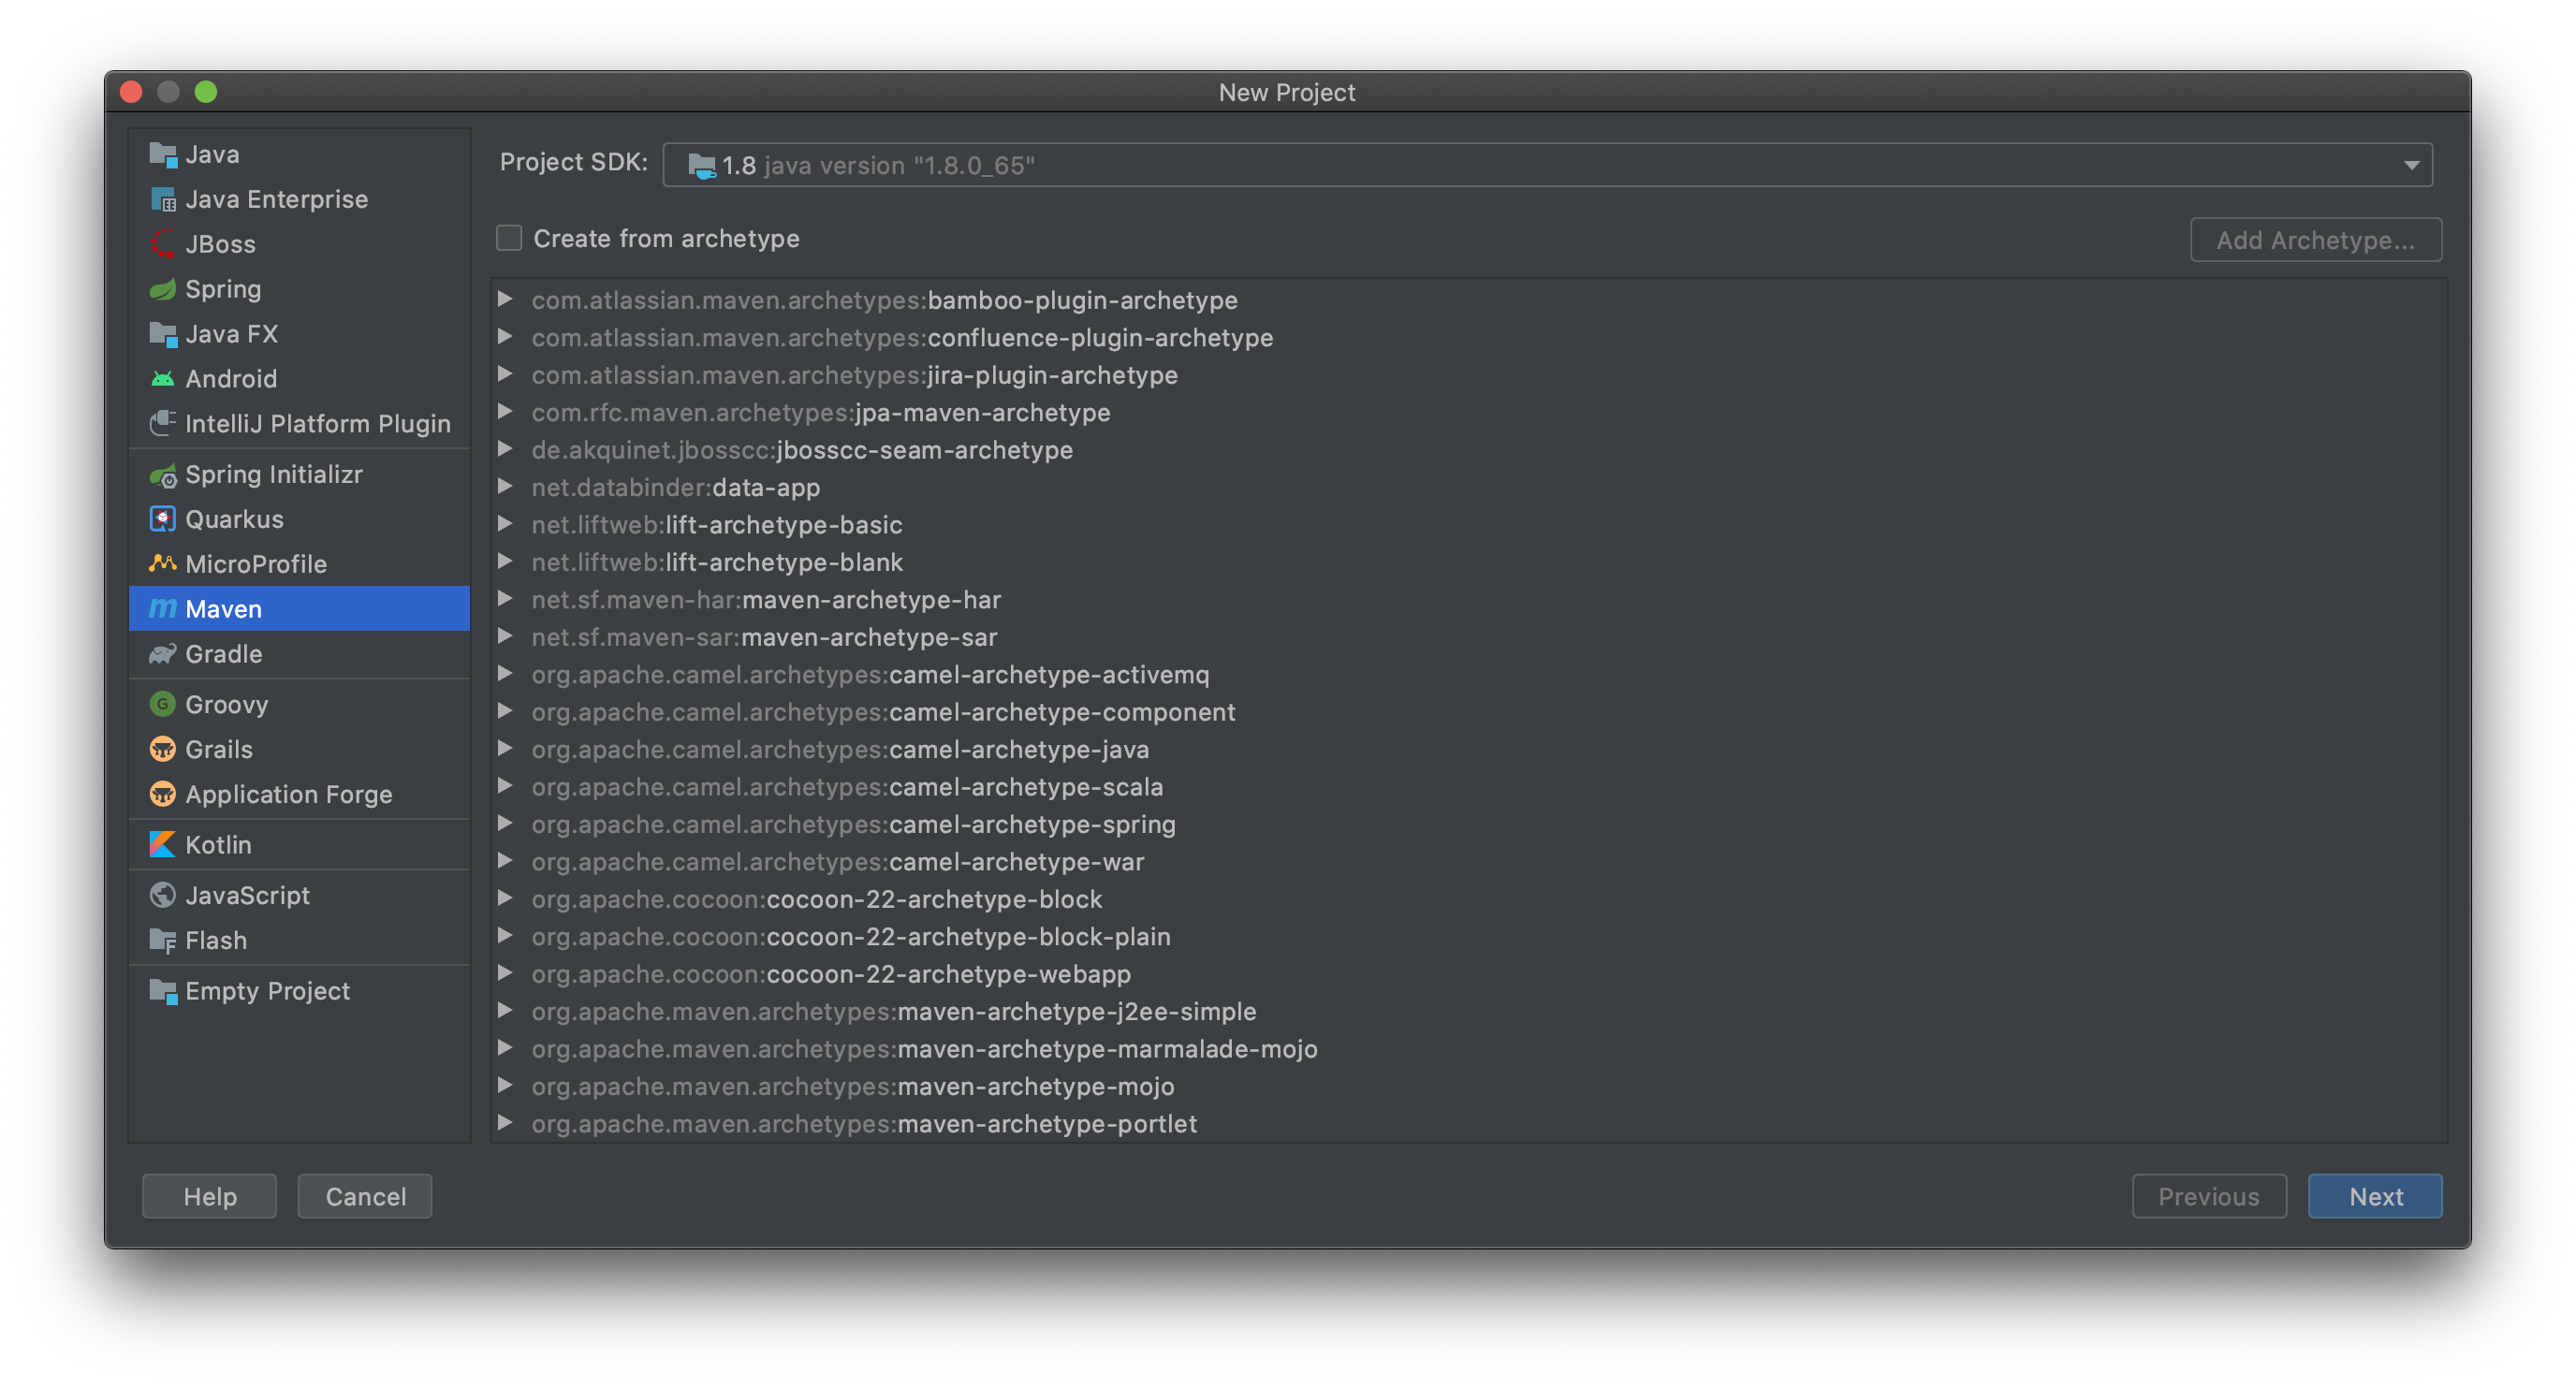Expand the jira-plugin-archetype tree node
Viewport: 2576px width, 1387px height.
pyautogui.click(x=506, y=375)
